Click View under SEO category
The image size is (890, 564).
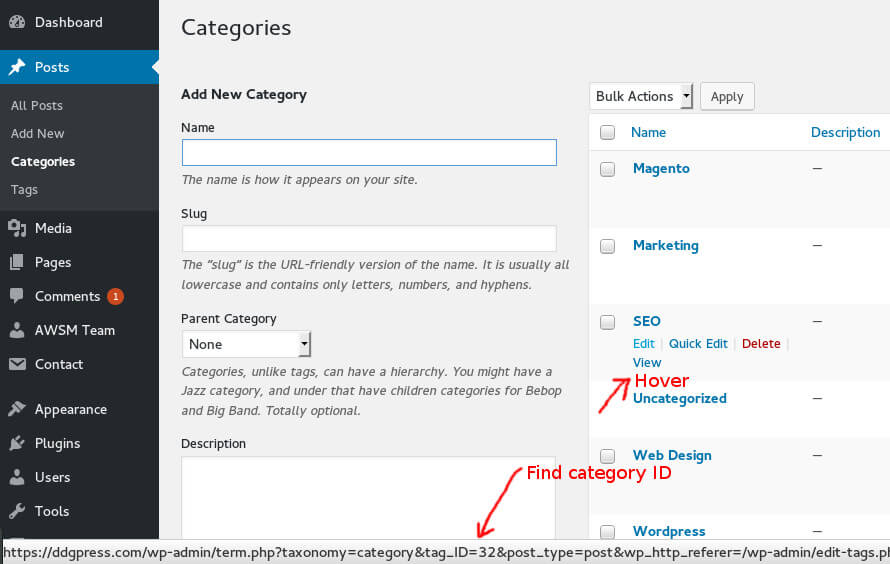click(x=647, y=363)
